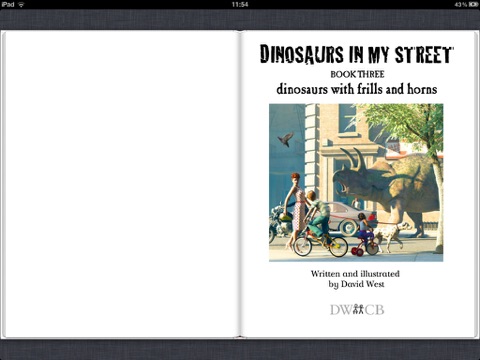Tap the battery percentage text

[461, 4]
